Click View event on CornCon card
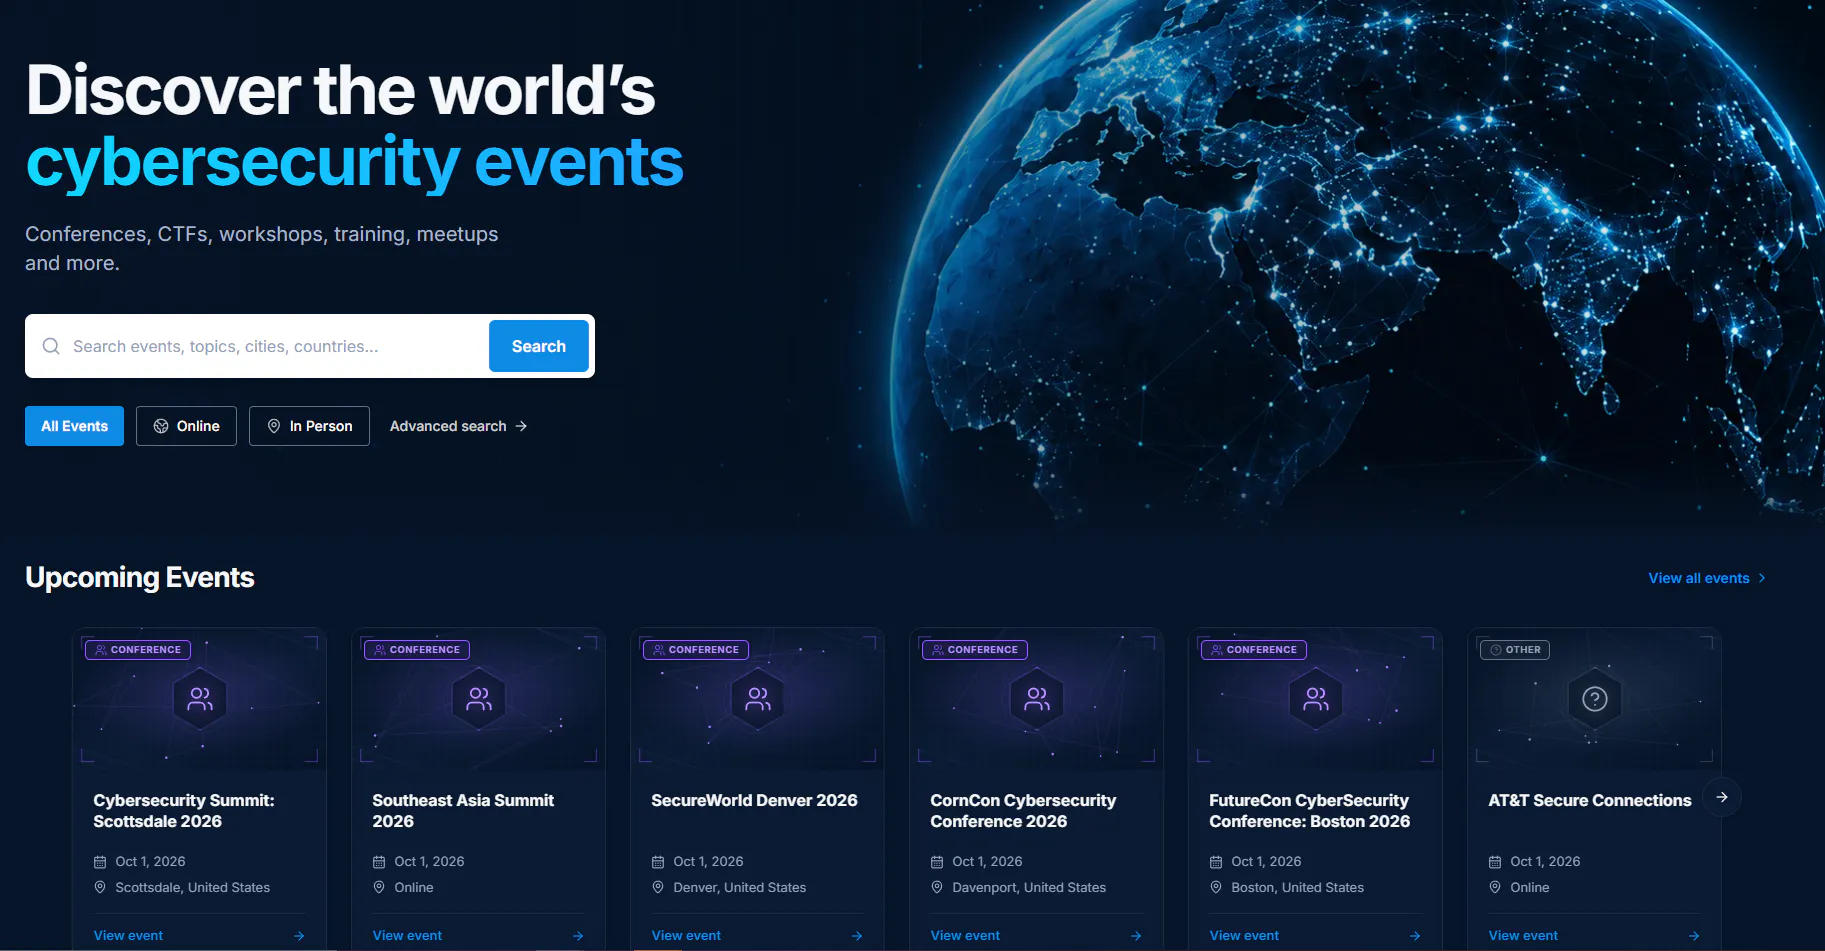 (x=965, y=936)
